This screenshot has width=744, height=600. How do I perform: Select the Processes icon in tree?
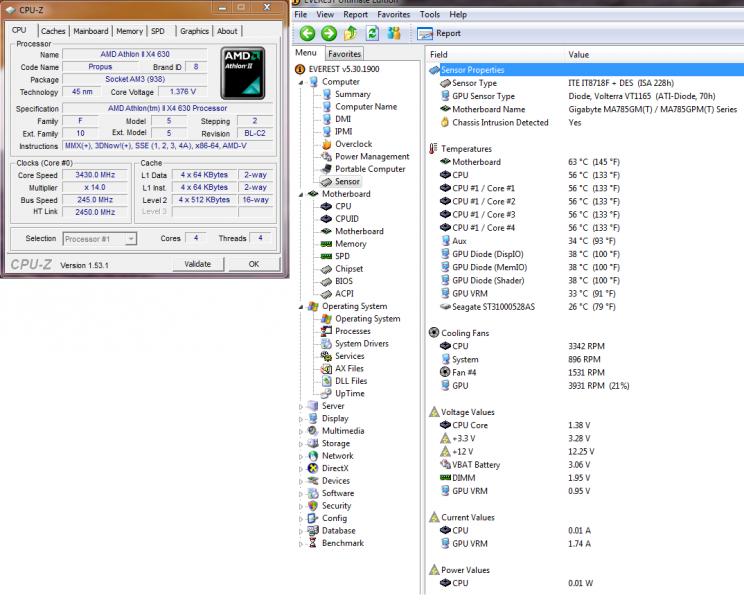pyautogui.click(x=326, y=331)
